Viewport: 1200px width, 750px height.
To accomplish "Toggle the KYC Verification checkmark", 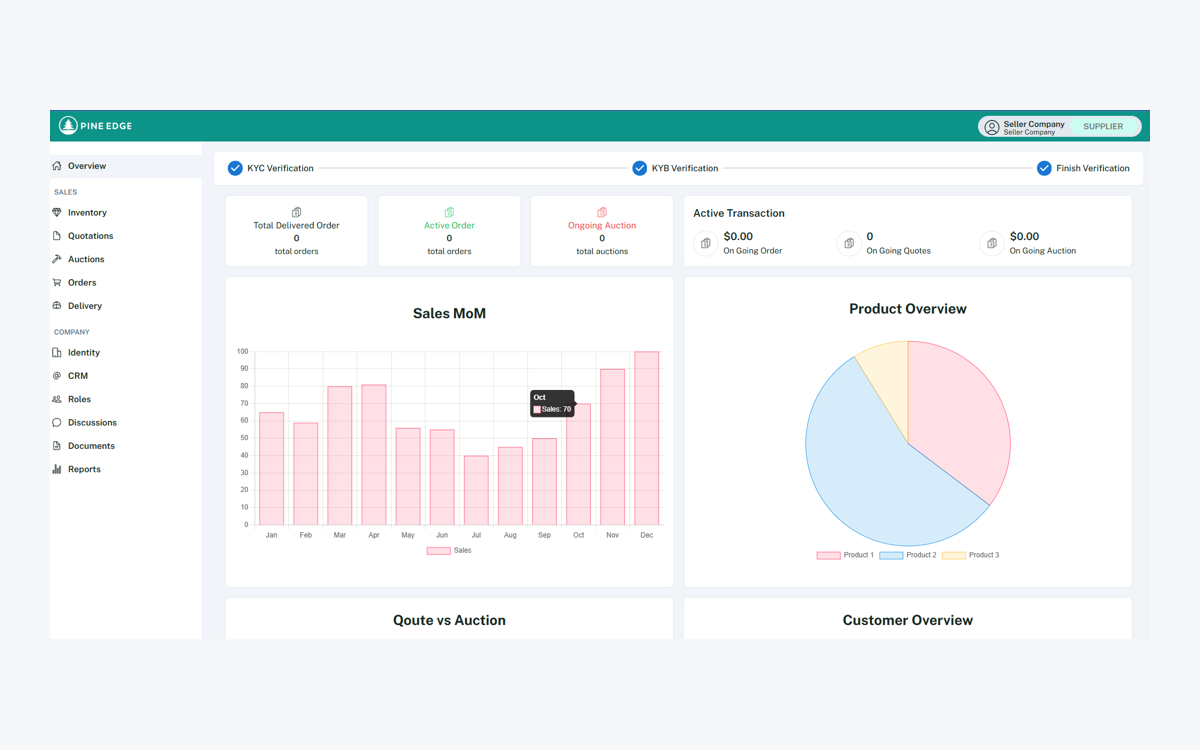I will (x=234, y=168).
